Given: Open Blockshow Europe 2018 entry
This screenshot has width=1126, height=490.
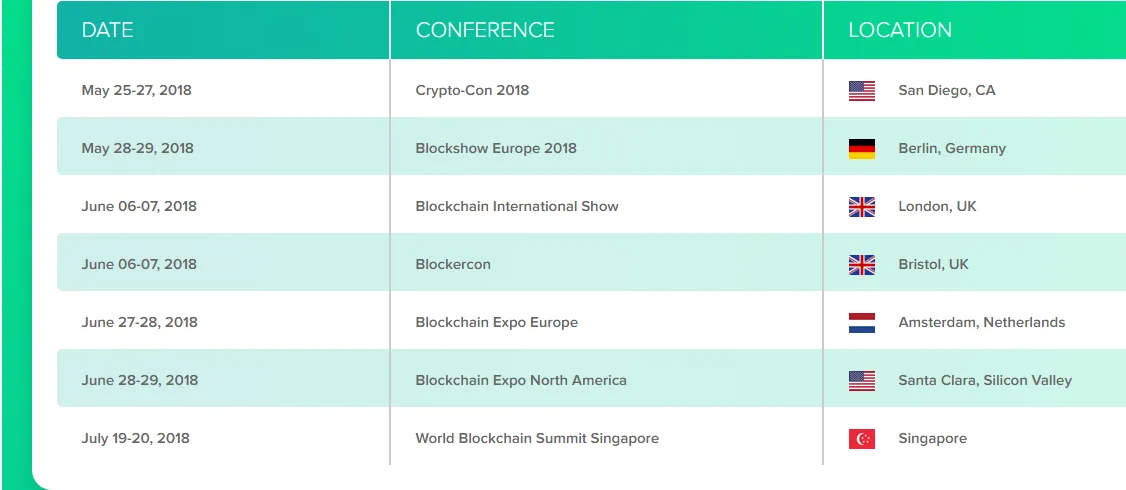Looking at the screenshot, I should (x=495, y=149).
